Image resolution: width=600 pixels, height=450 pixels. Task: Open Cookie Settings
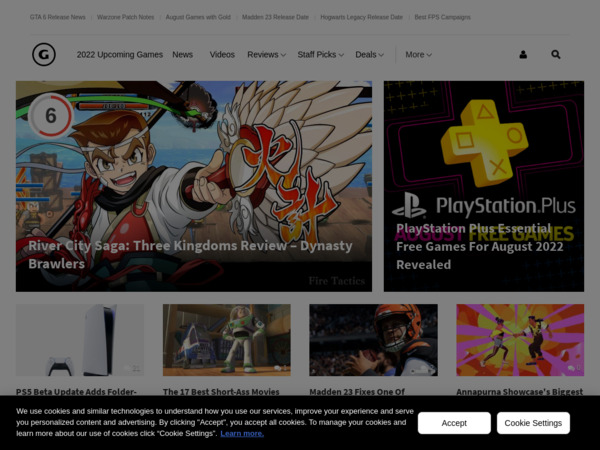click(533, 423)
